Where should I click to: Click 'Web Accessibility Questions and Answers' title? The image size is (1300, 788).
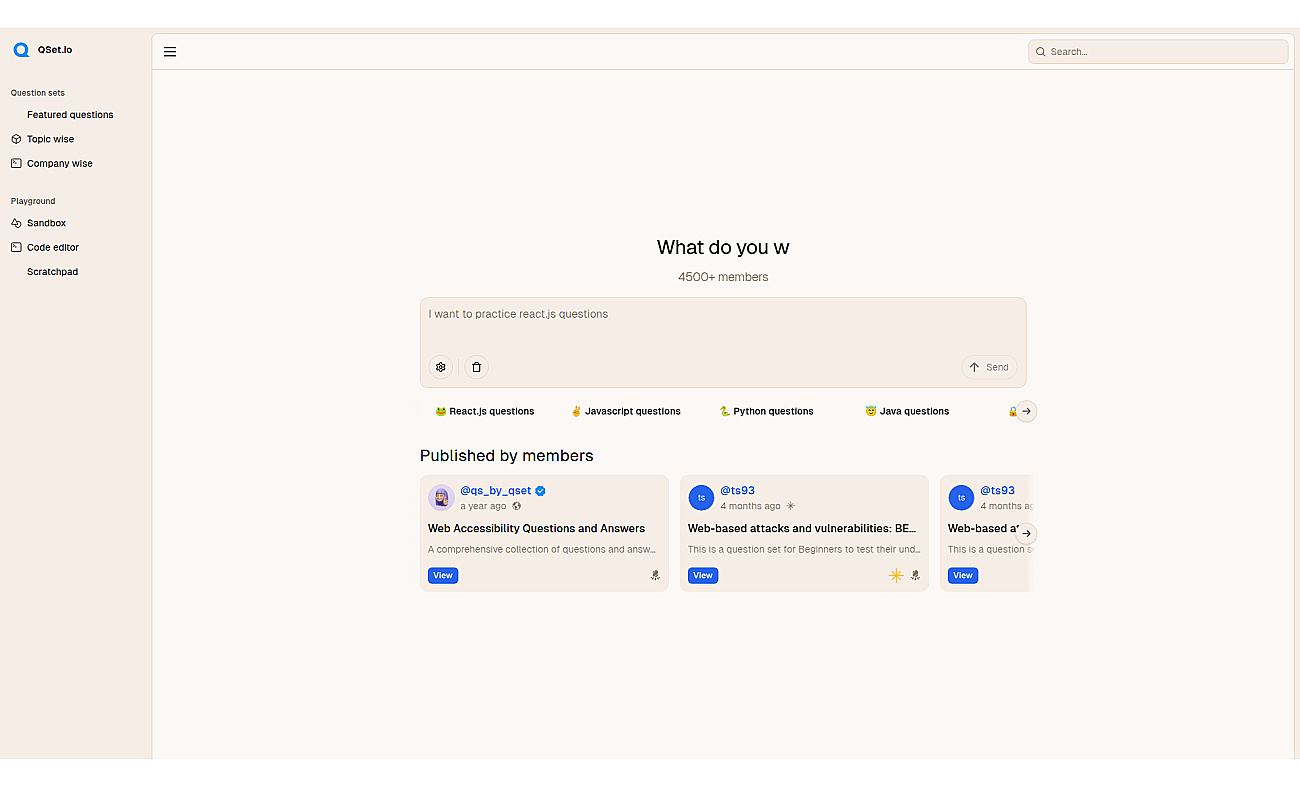click(x=536, y=529)
